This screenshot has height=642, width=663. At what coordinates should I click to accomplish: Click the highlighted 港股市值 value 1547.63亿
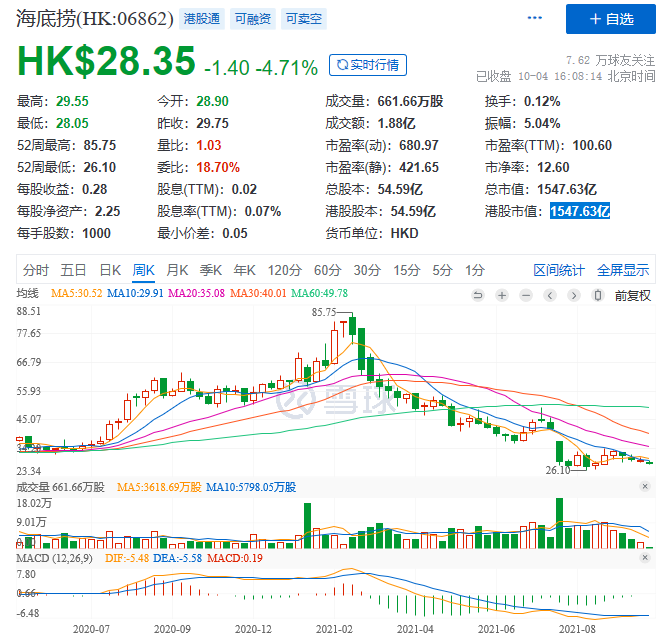point(580,211)
